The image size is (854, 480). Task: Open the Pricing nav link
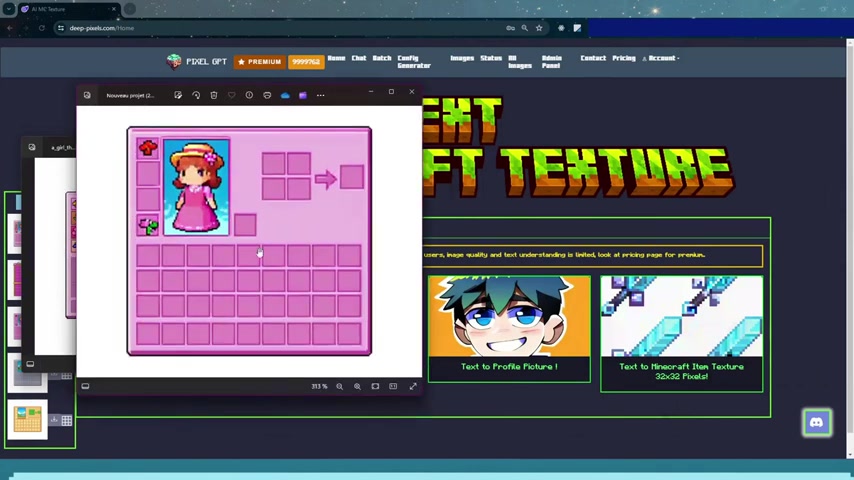pyautogui.click(x=624, y=58)
